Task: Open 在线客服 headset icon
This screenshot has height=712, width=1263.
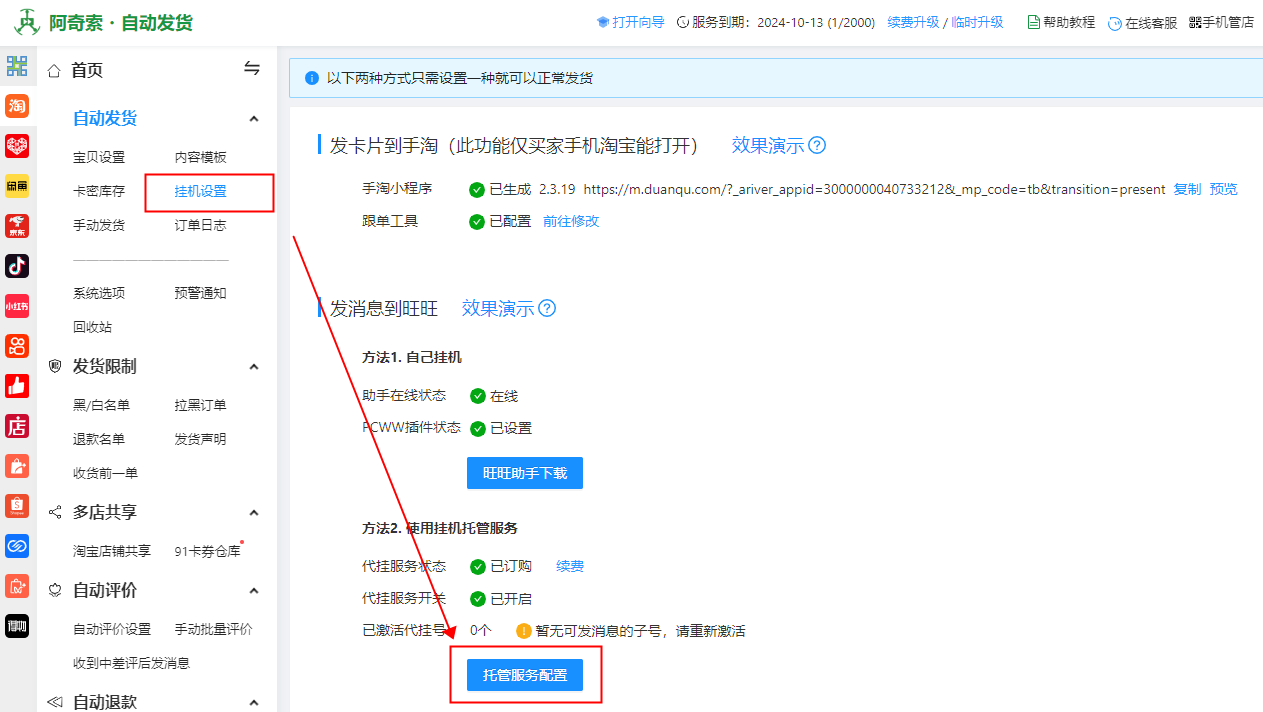Action: pos(1115,23)
